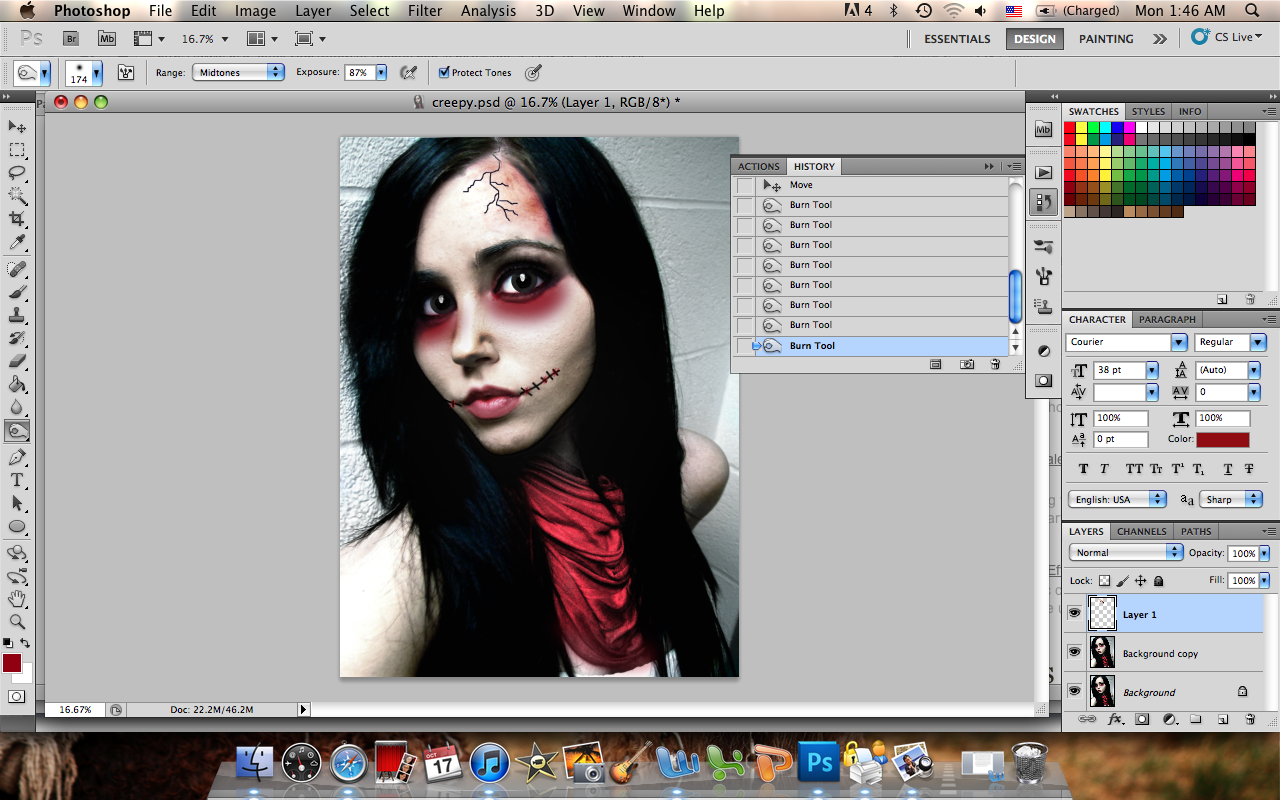Select the Eraser tool
1280x800 pixels.
pyautogui.click(x=17, y=361)
